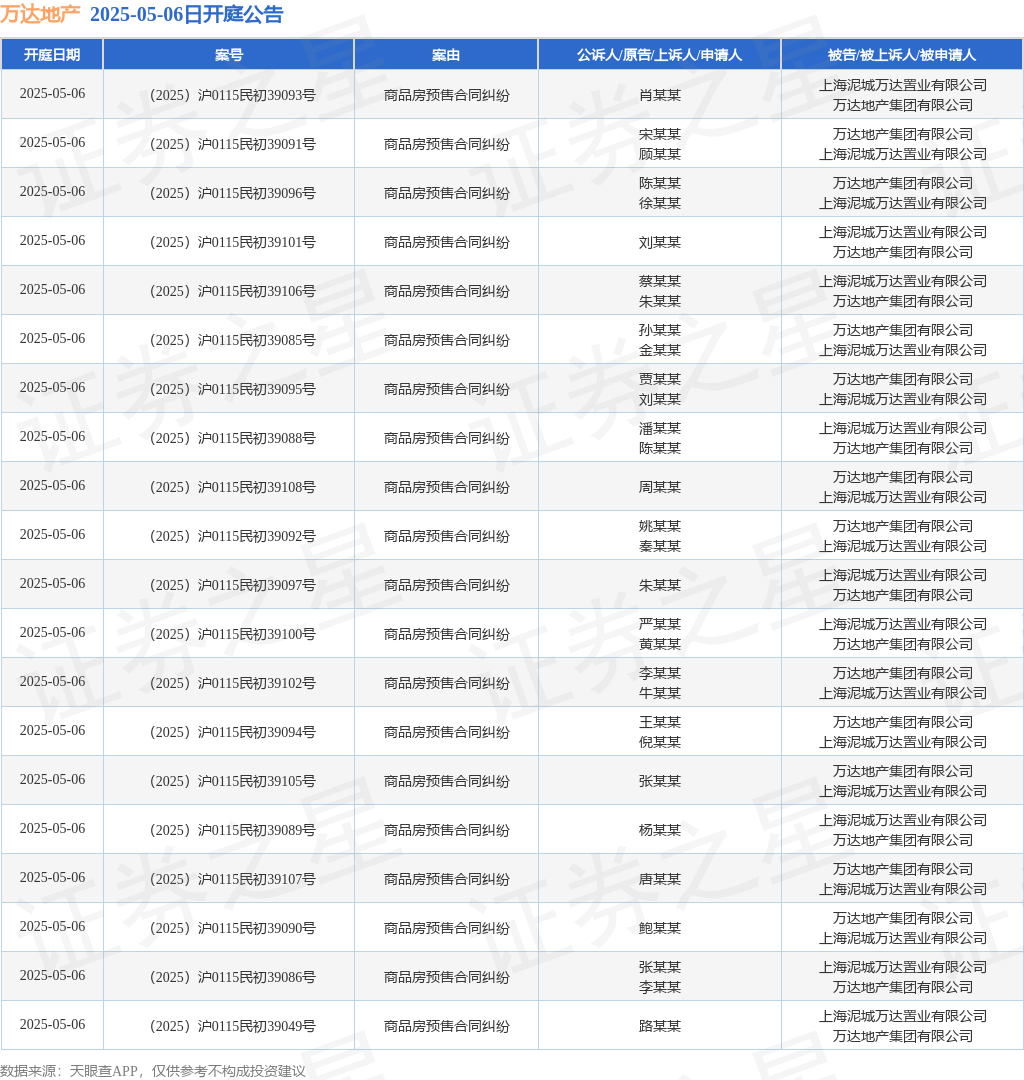Select plaintiff 姚某某

click(x=660, y=526)
